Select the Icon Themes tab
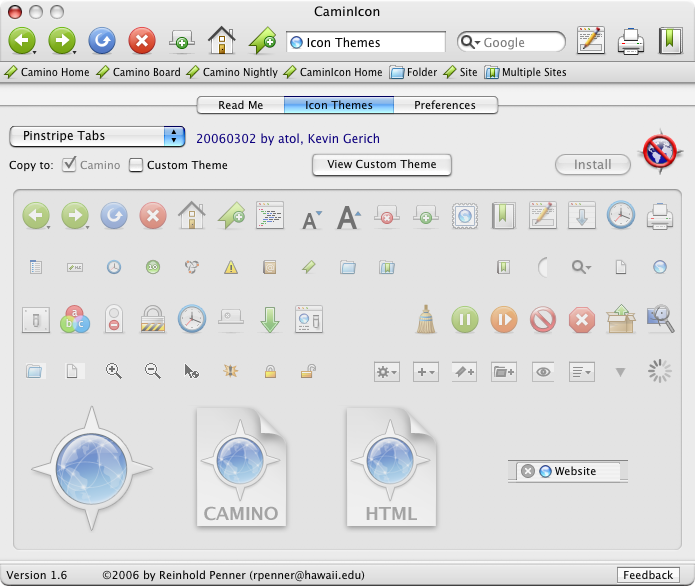This screenshot has width=695, height=586. click(339, 105)
